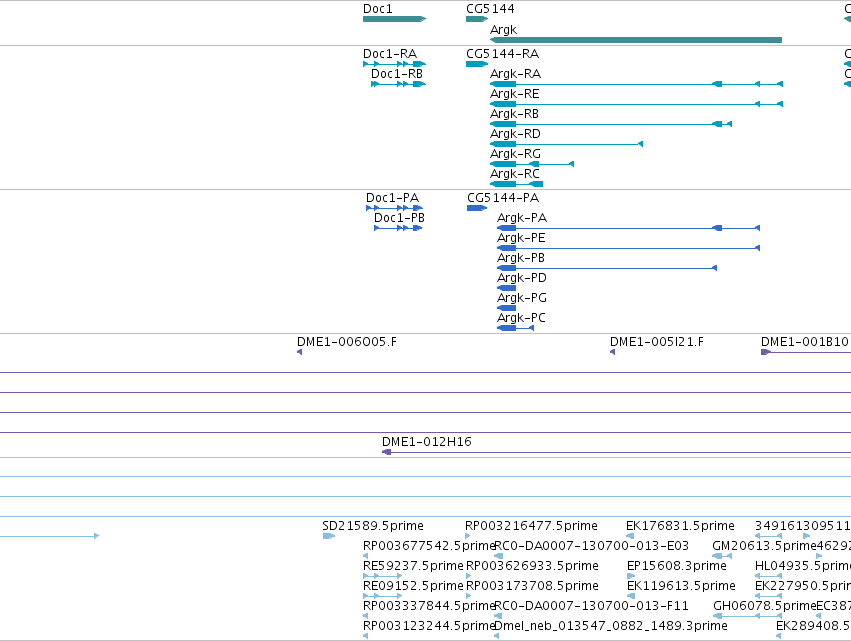Click EST EK176831.5prime
The height and width of the screenshot is (641, 851).
[x=630, y=536]
